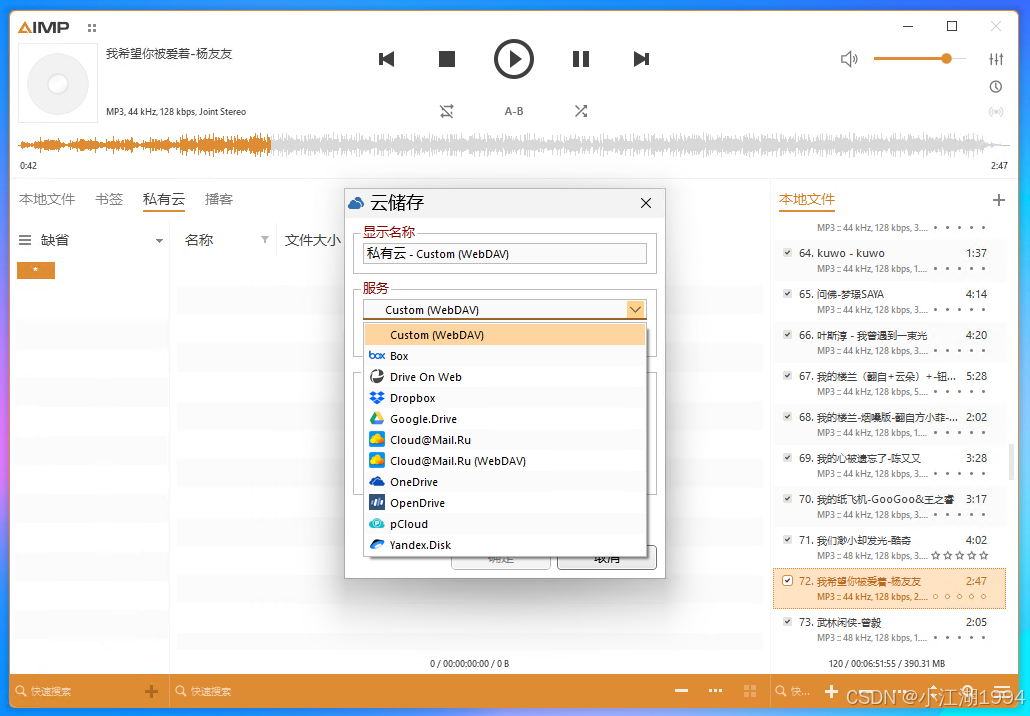Pause the current track

(x=581, y=59)
